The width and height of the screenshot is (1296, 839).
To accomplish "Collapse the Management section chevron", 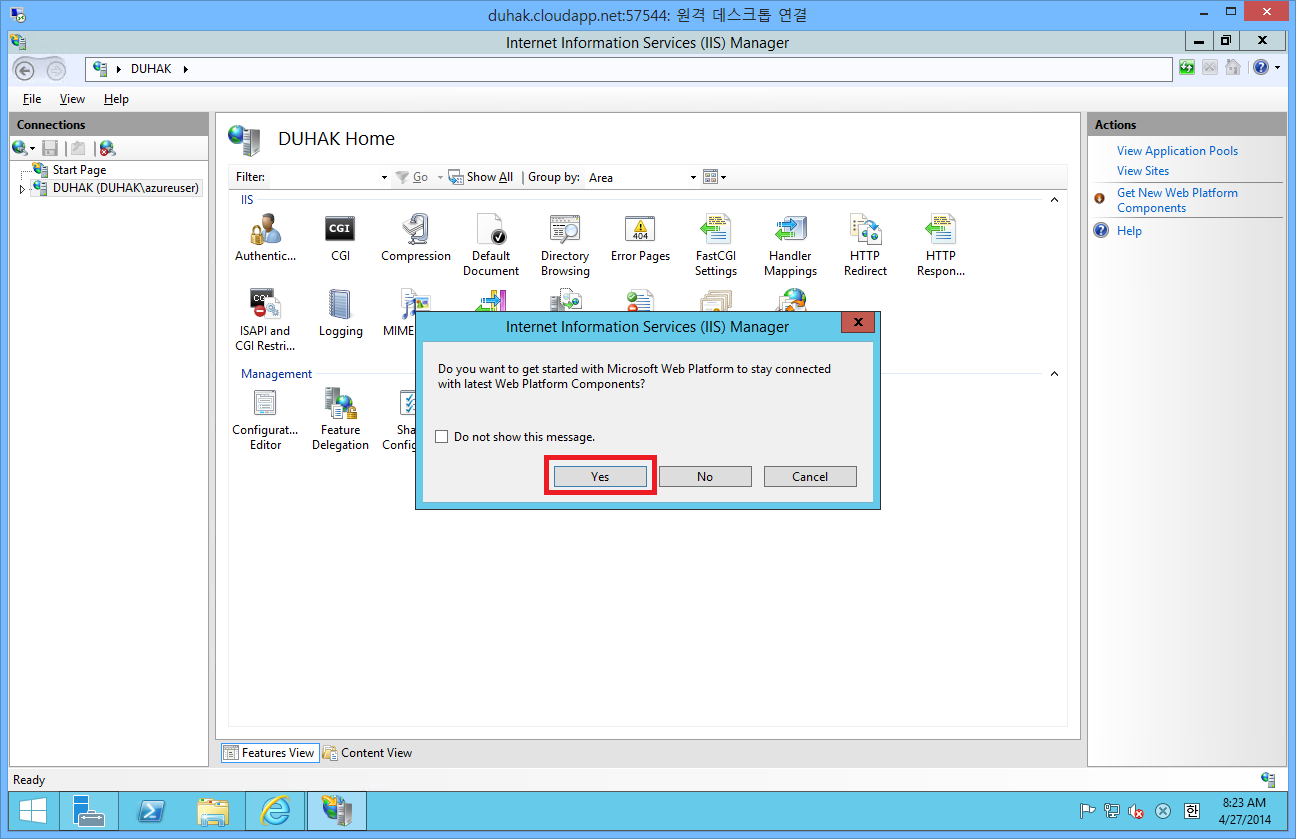I will pyautogui.click(x=1054, y=374).
